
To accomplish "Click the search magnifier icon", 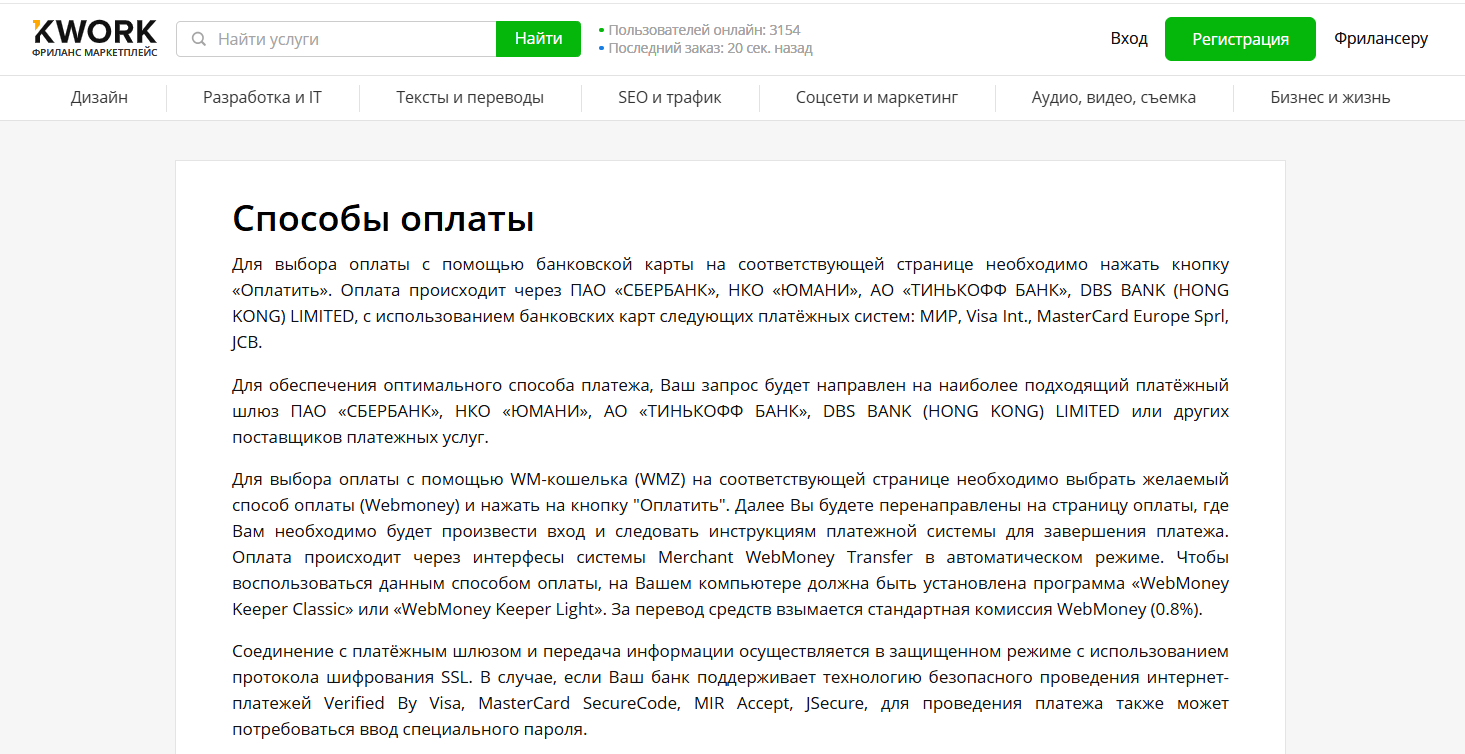I will (x=199, y=39).
